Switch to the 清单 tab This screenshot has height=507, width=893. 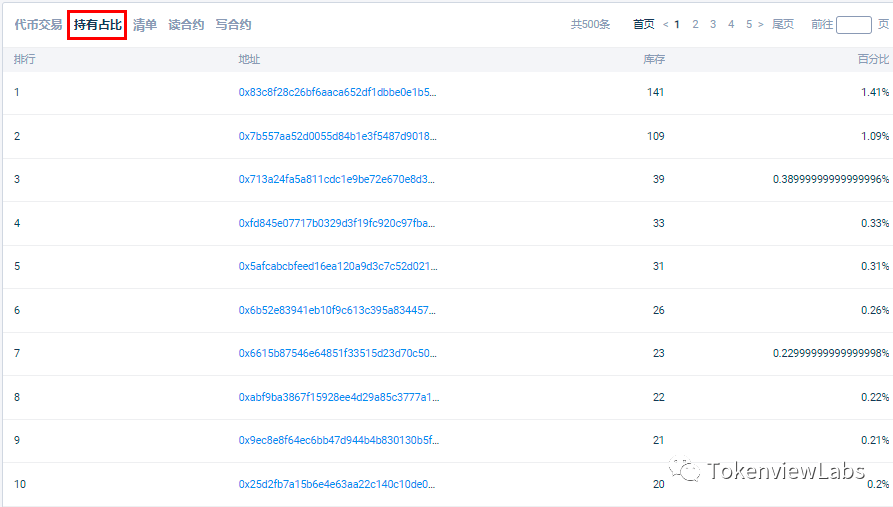pyautogui.click(x=145, y=24)
